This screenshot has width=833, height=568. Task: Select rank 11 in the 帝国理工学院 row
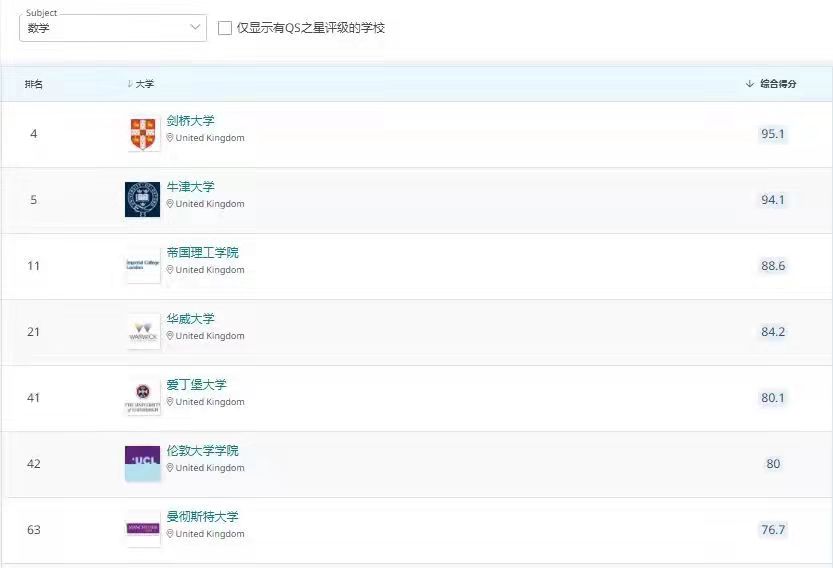click(x=33, y=266)
